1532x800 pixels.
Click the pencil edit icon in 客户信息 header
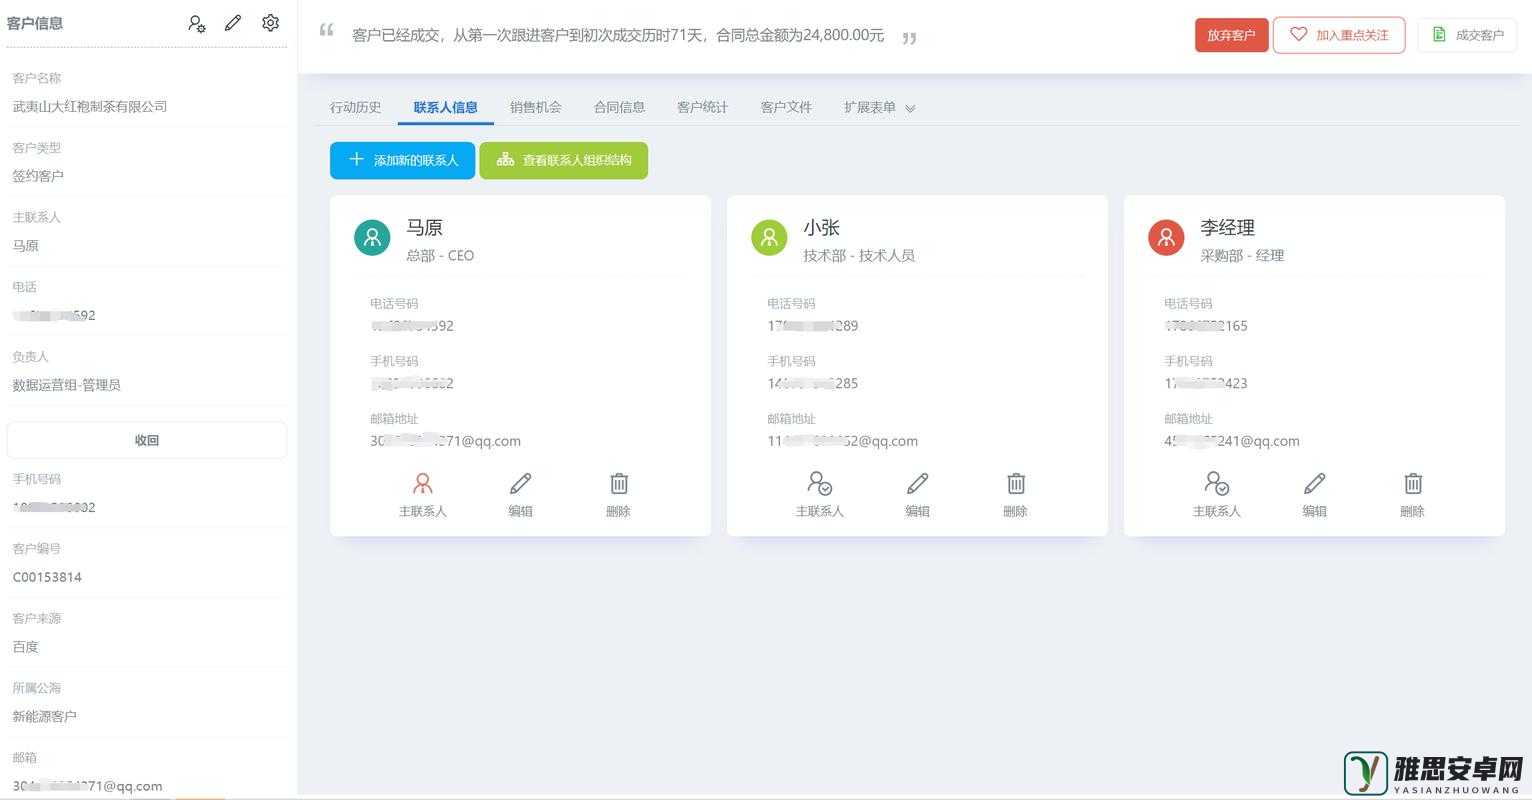[233, 23]
